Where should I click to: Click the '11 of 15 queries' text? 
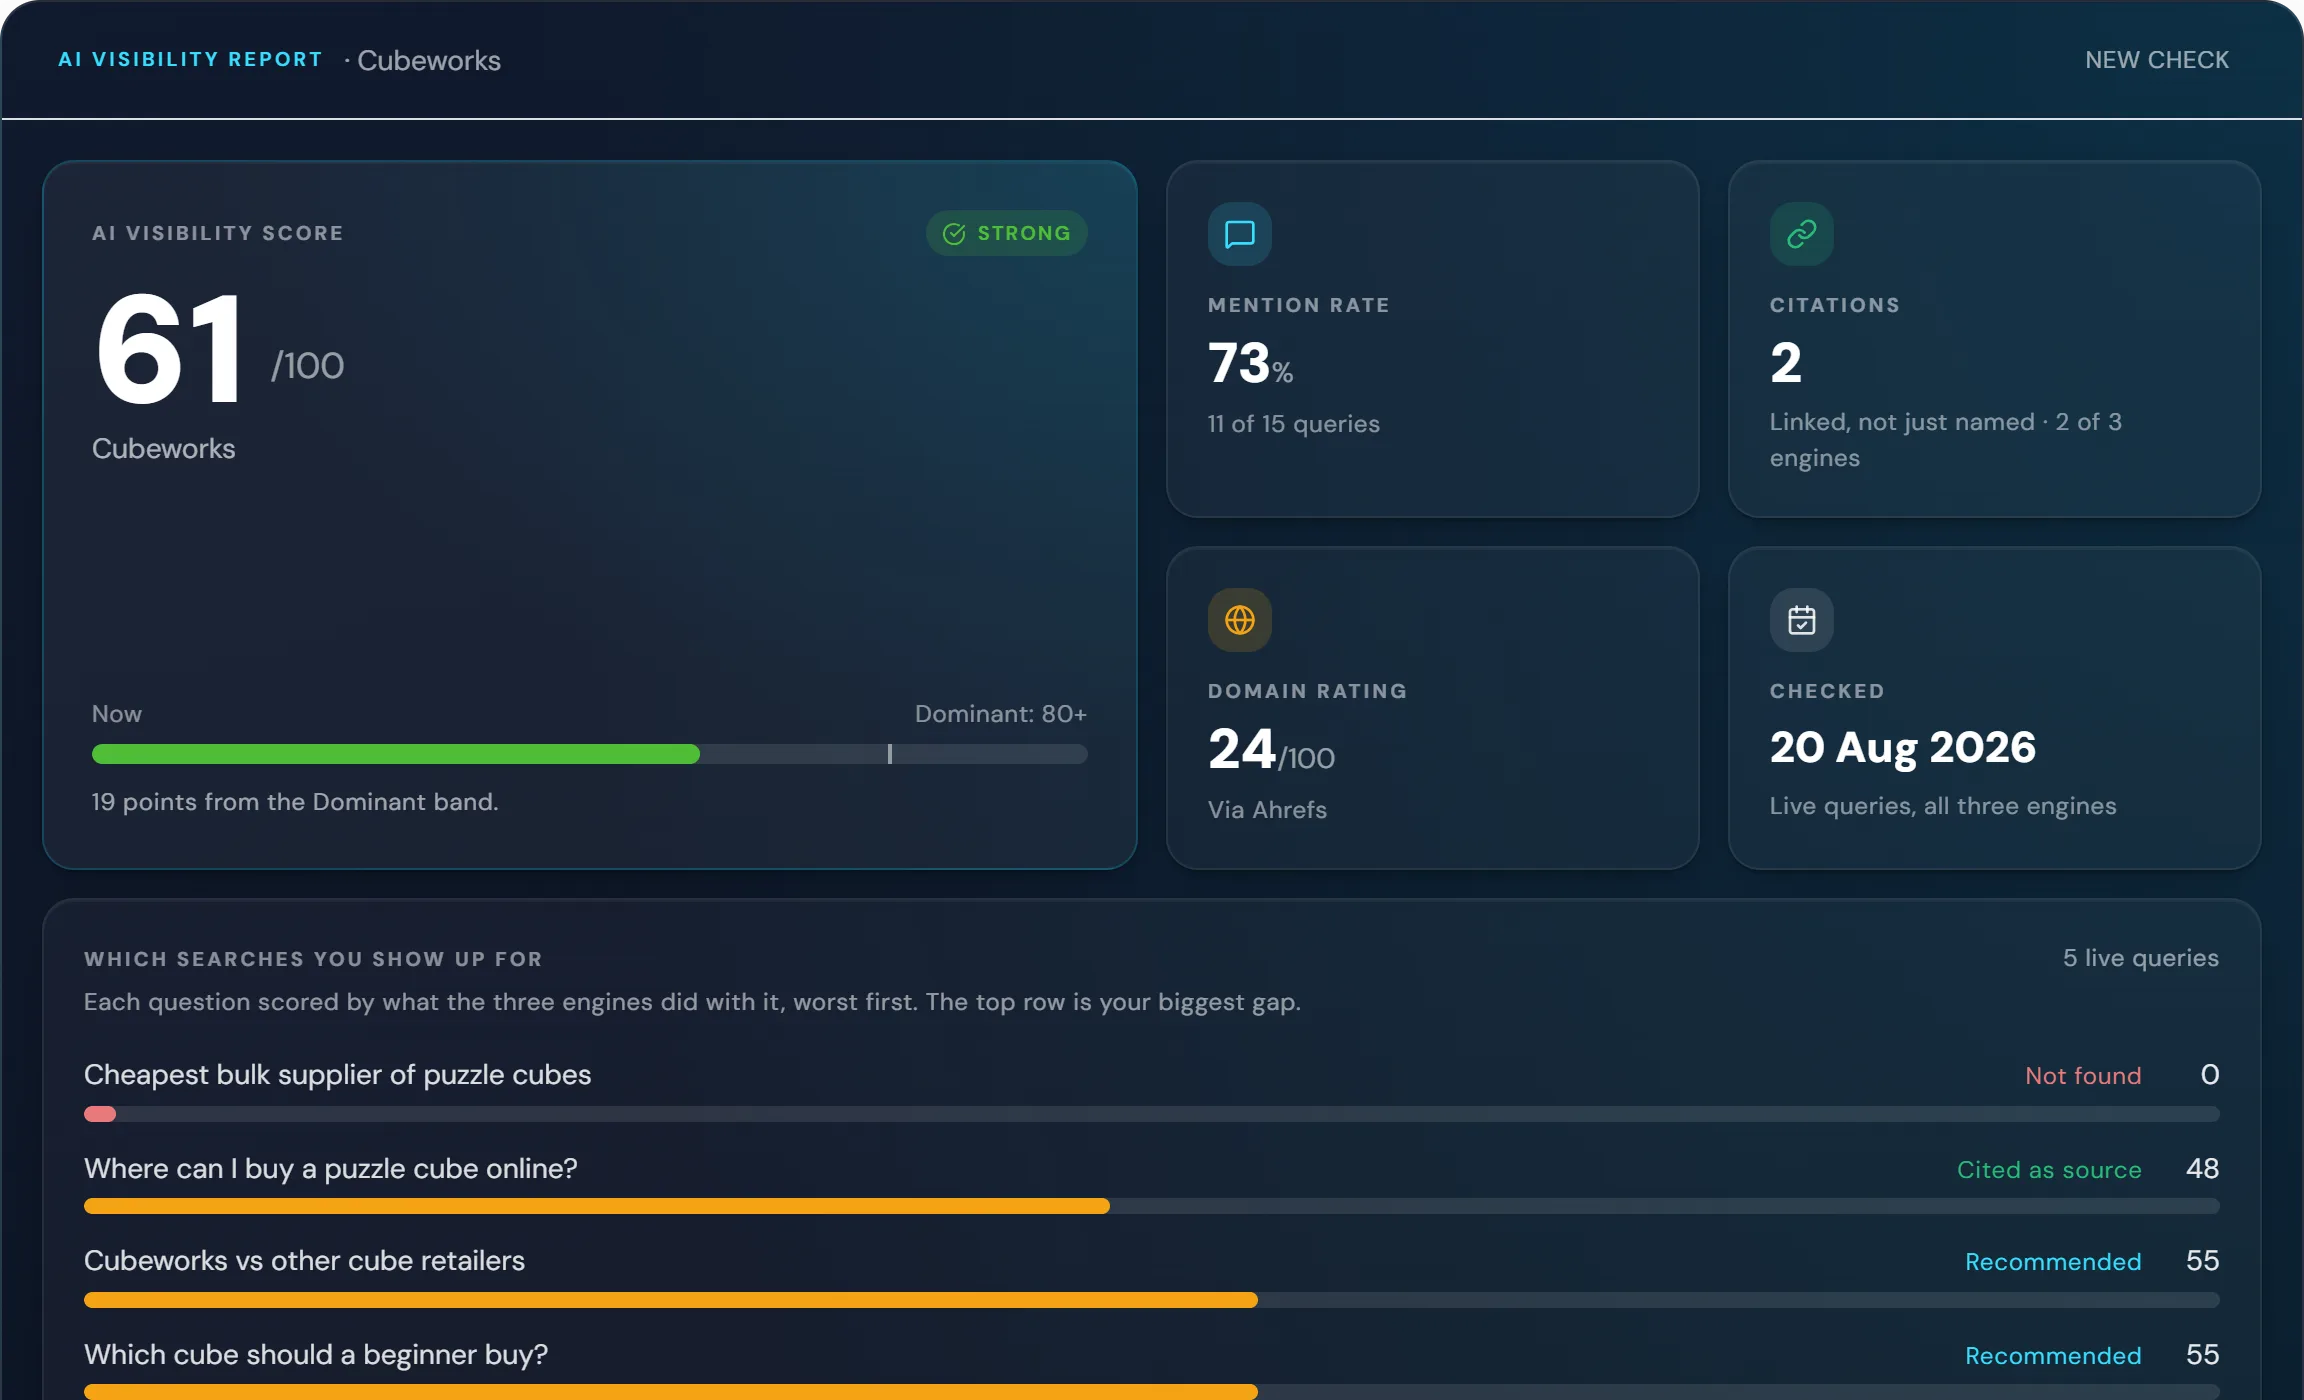coord(1293,424)
